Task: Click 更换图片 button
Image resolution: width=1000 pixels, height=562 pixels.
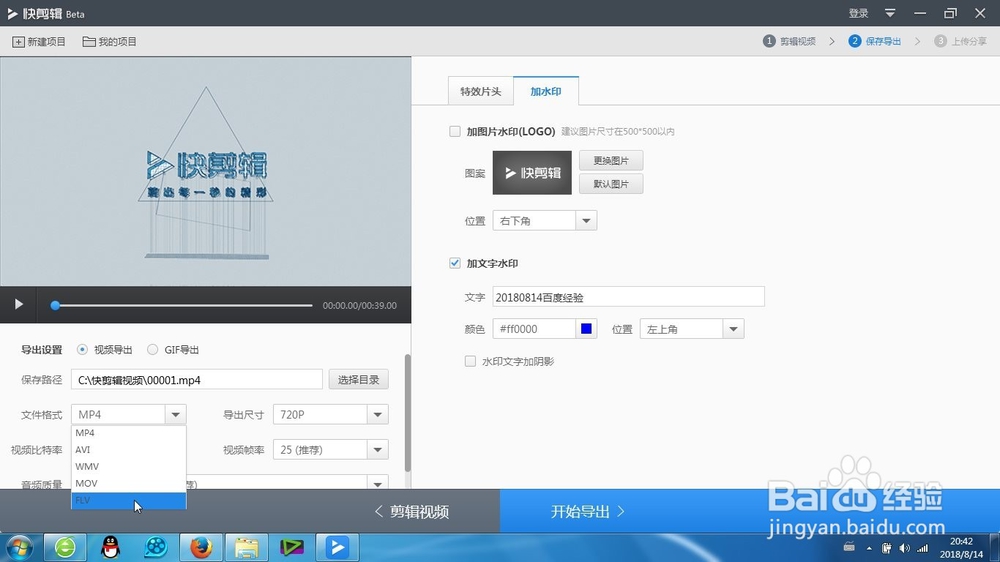Action: coord(611,160)
